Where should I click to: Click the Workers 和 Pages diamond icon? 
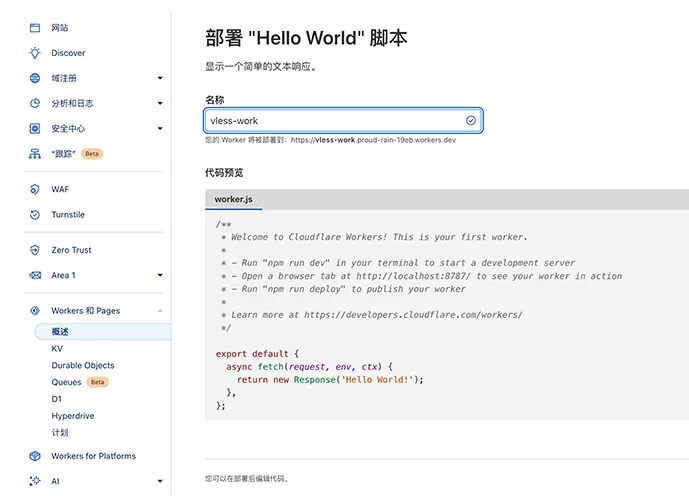click(35, 311)
